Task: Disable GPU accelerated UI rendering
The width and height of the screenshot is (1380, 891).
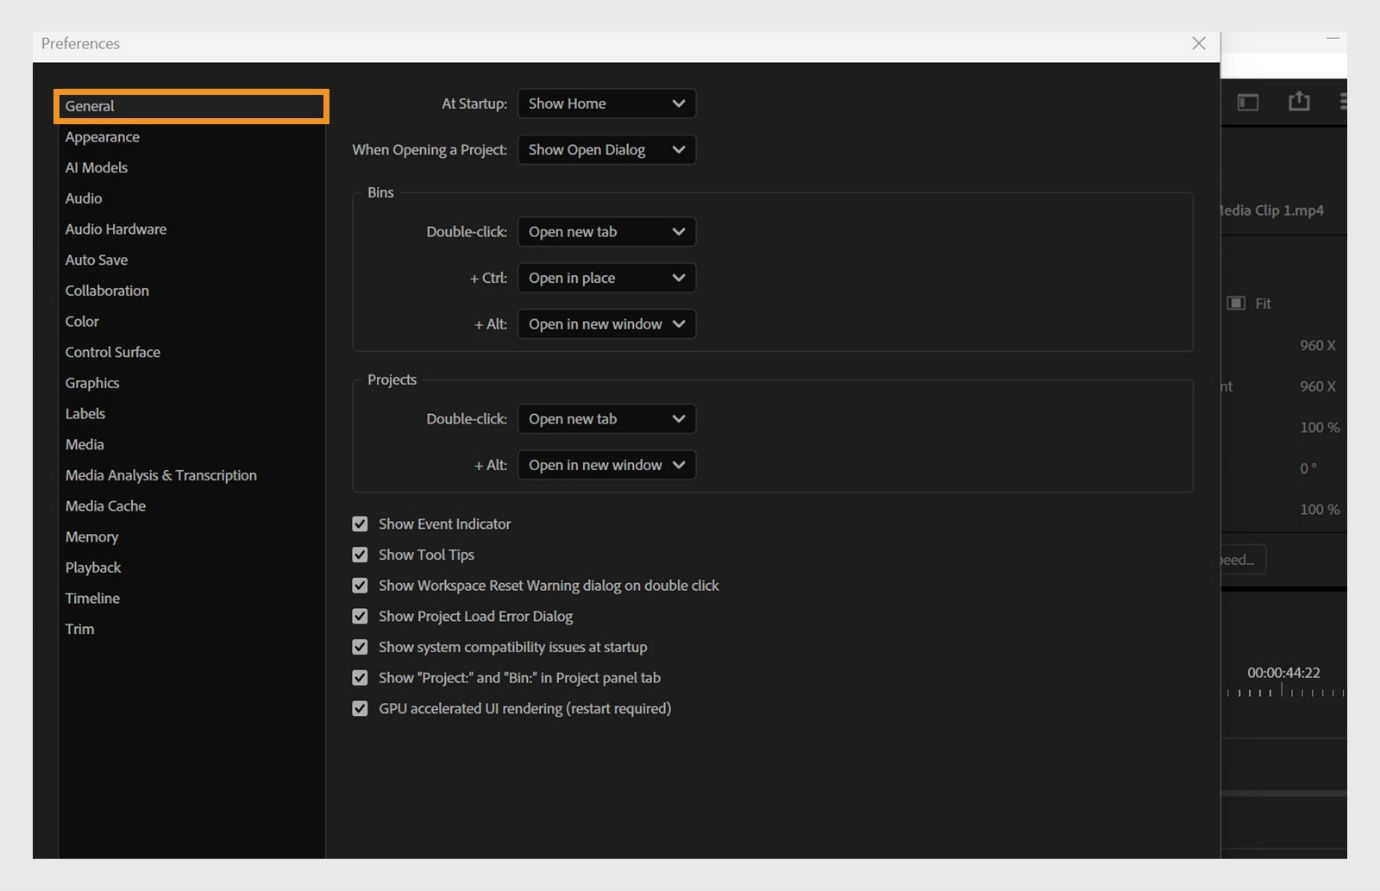Action: [x=360, y=708]
